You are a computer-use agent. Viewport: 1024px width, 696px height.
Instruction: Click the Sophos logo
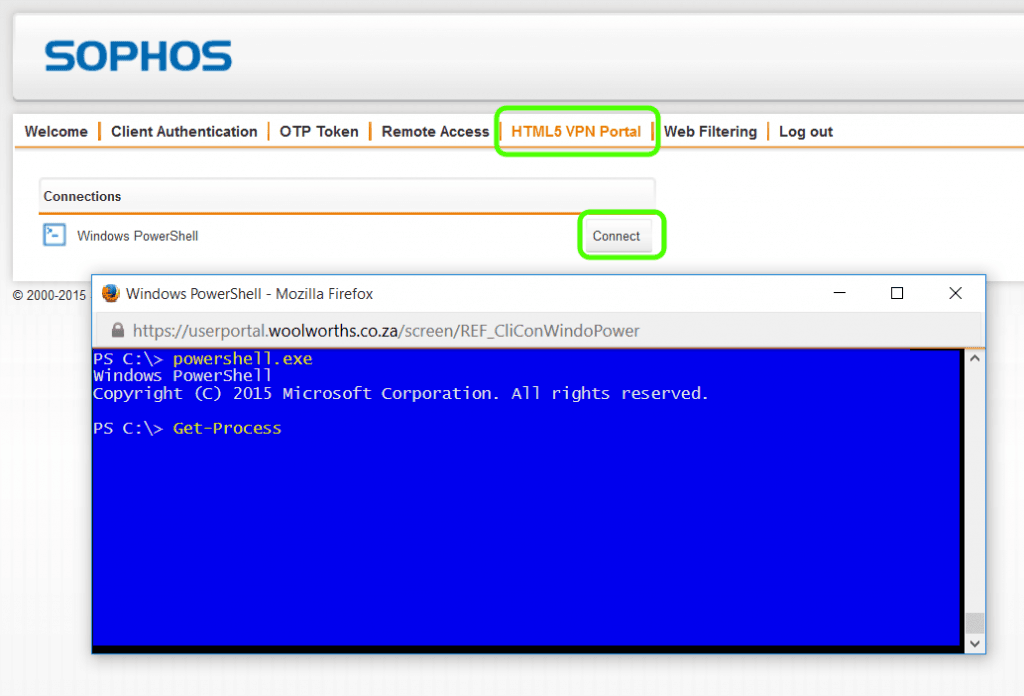point(138,56)
